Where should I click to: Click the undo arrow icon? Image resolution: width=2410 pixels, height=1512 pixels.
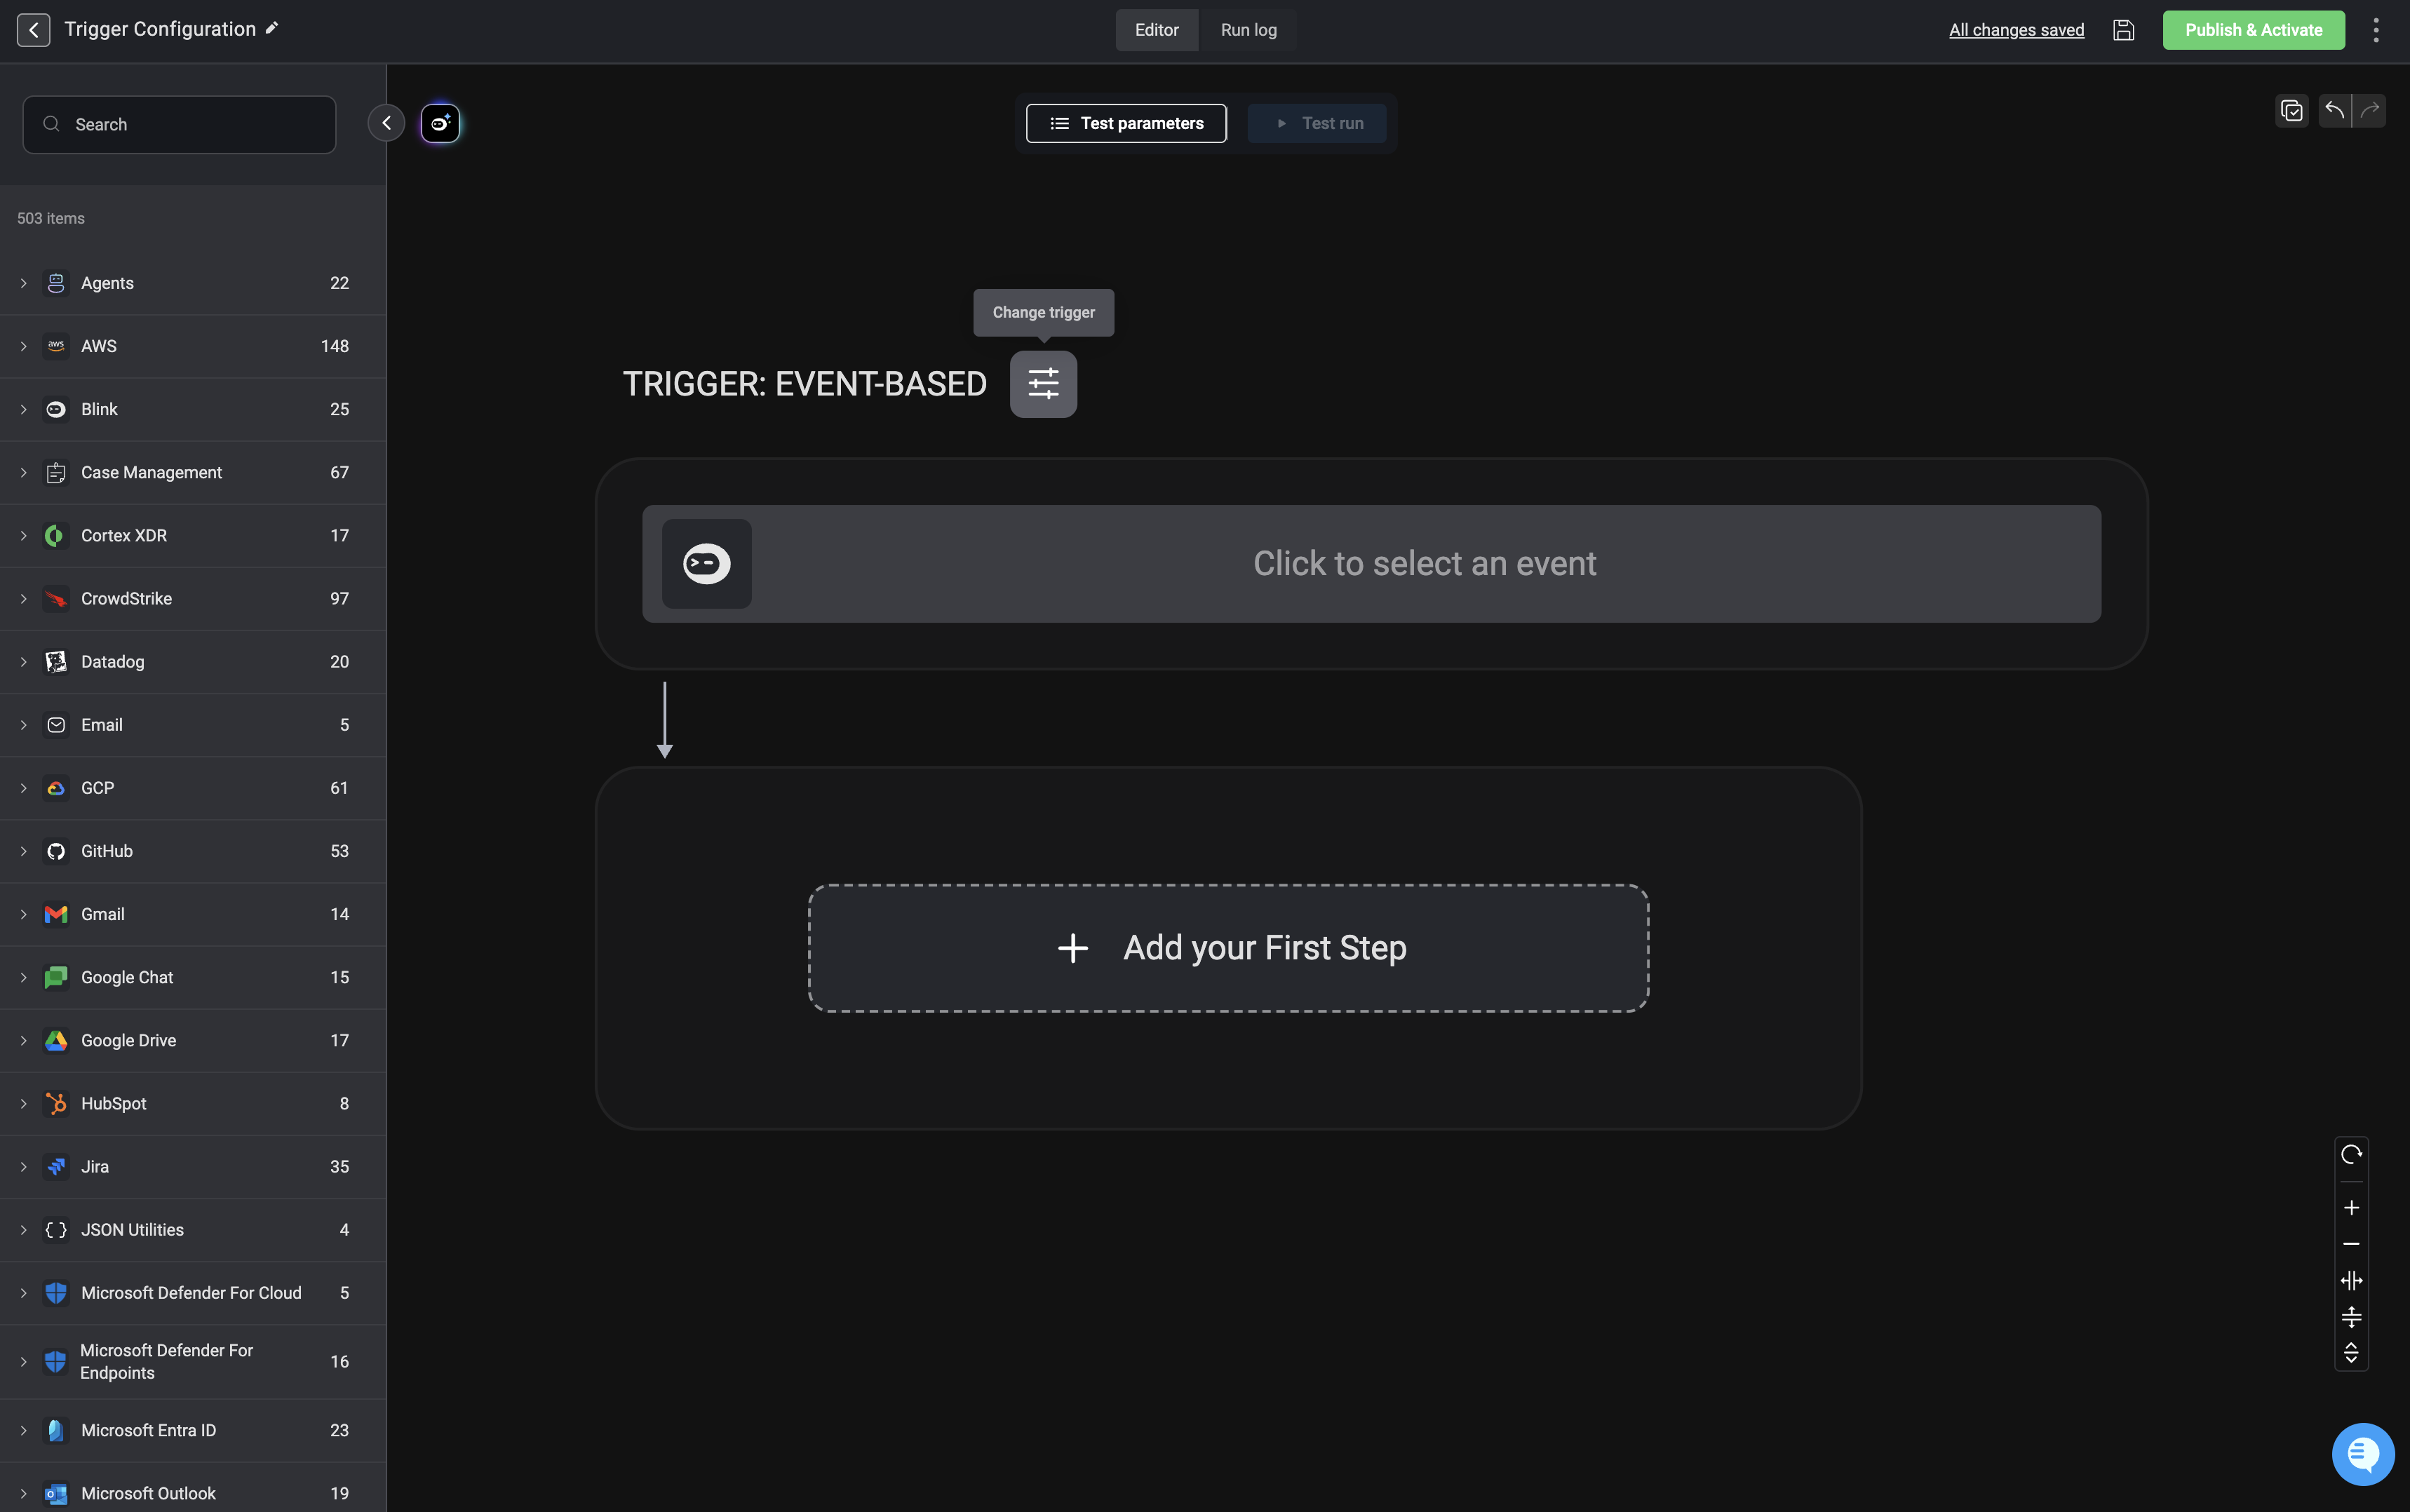coord(2334,110)
